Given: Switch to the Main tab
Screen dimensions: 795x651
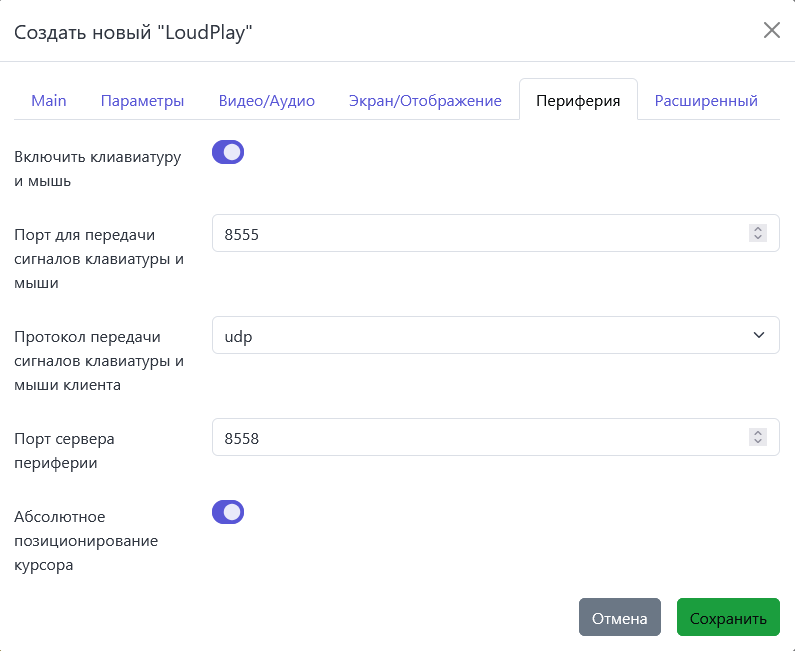Looking at the screenshot, I should point(49,101).
